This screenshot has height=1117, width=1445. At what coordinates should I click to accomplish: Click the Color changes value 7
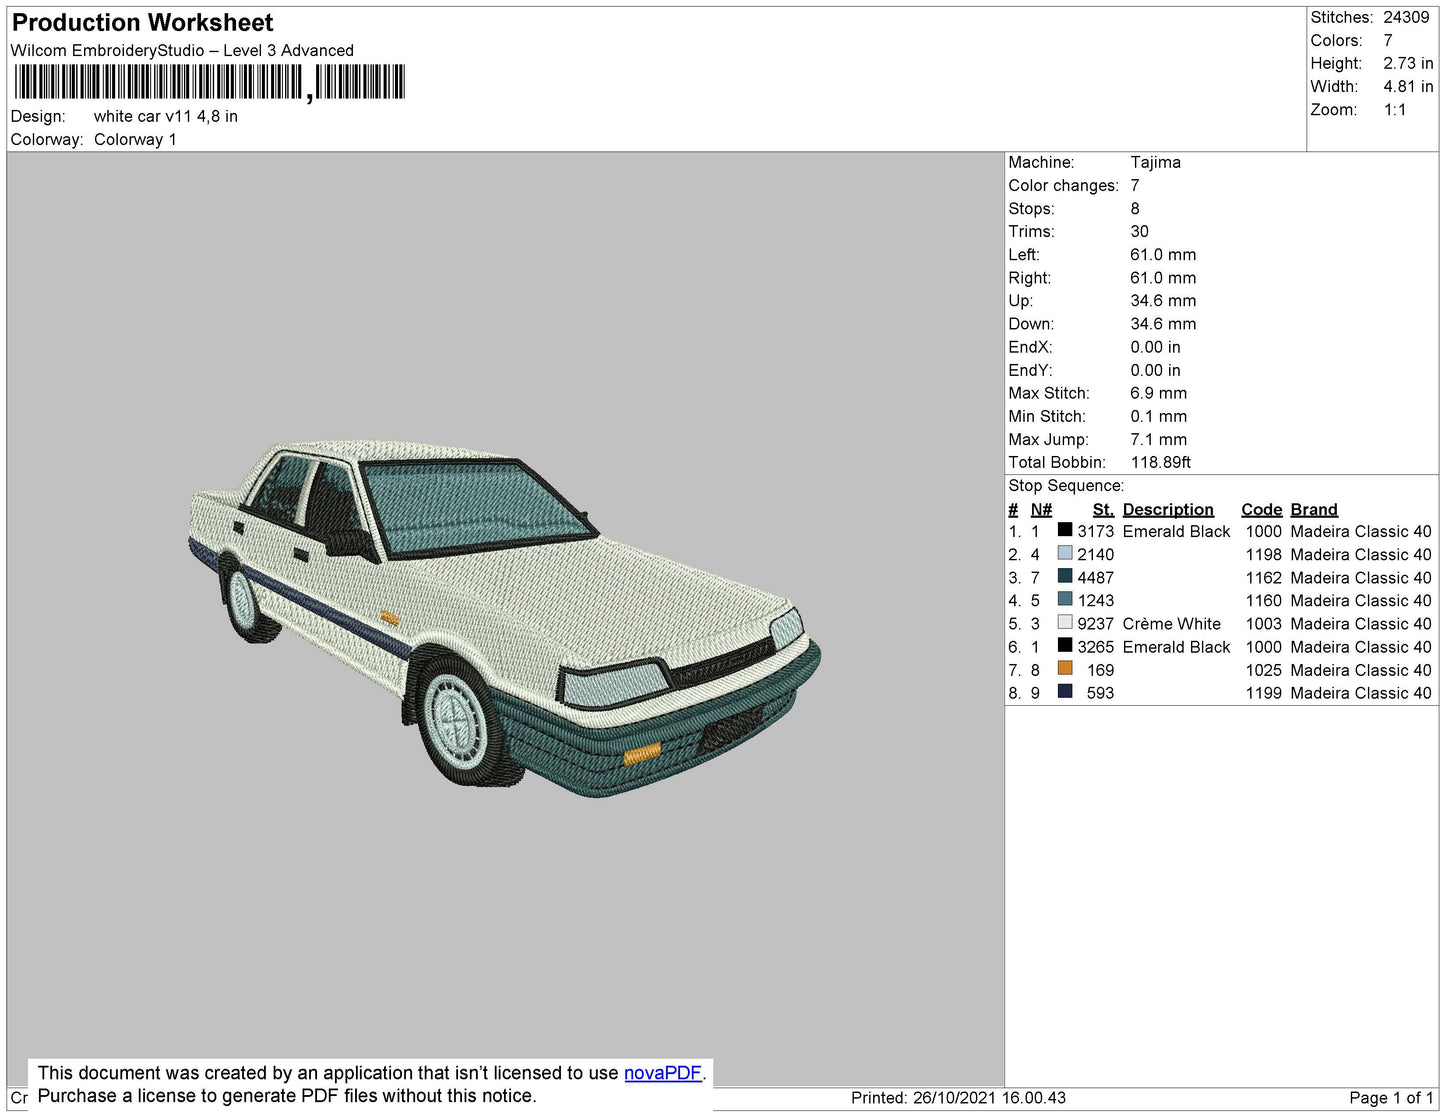click(1135, 185)
